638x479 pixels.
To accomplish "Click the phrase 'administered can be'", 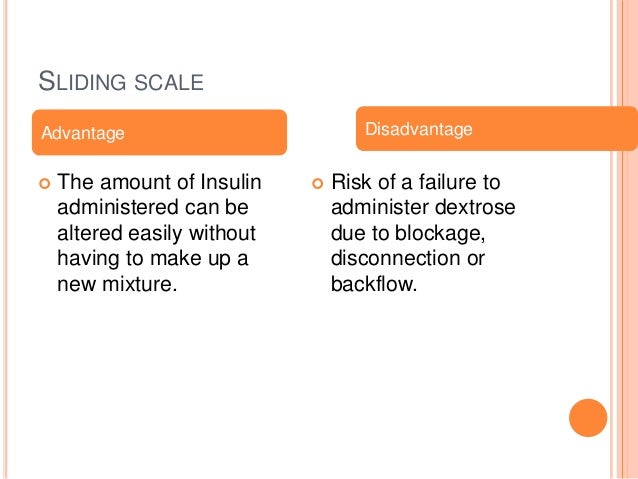I will pyautogui.click(x=153, y=207).
